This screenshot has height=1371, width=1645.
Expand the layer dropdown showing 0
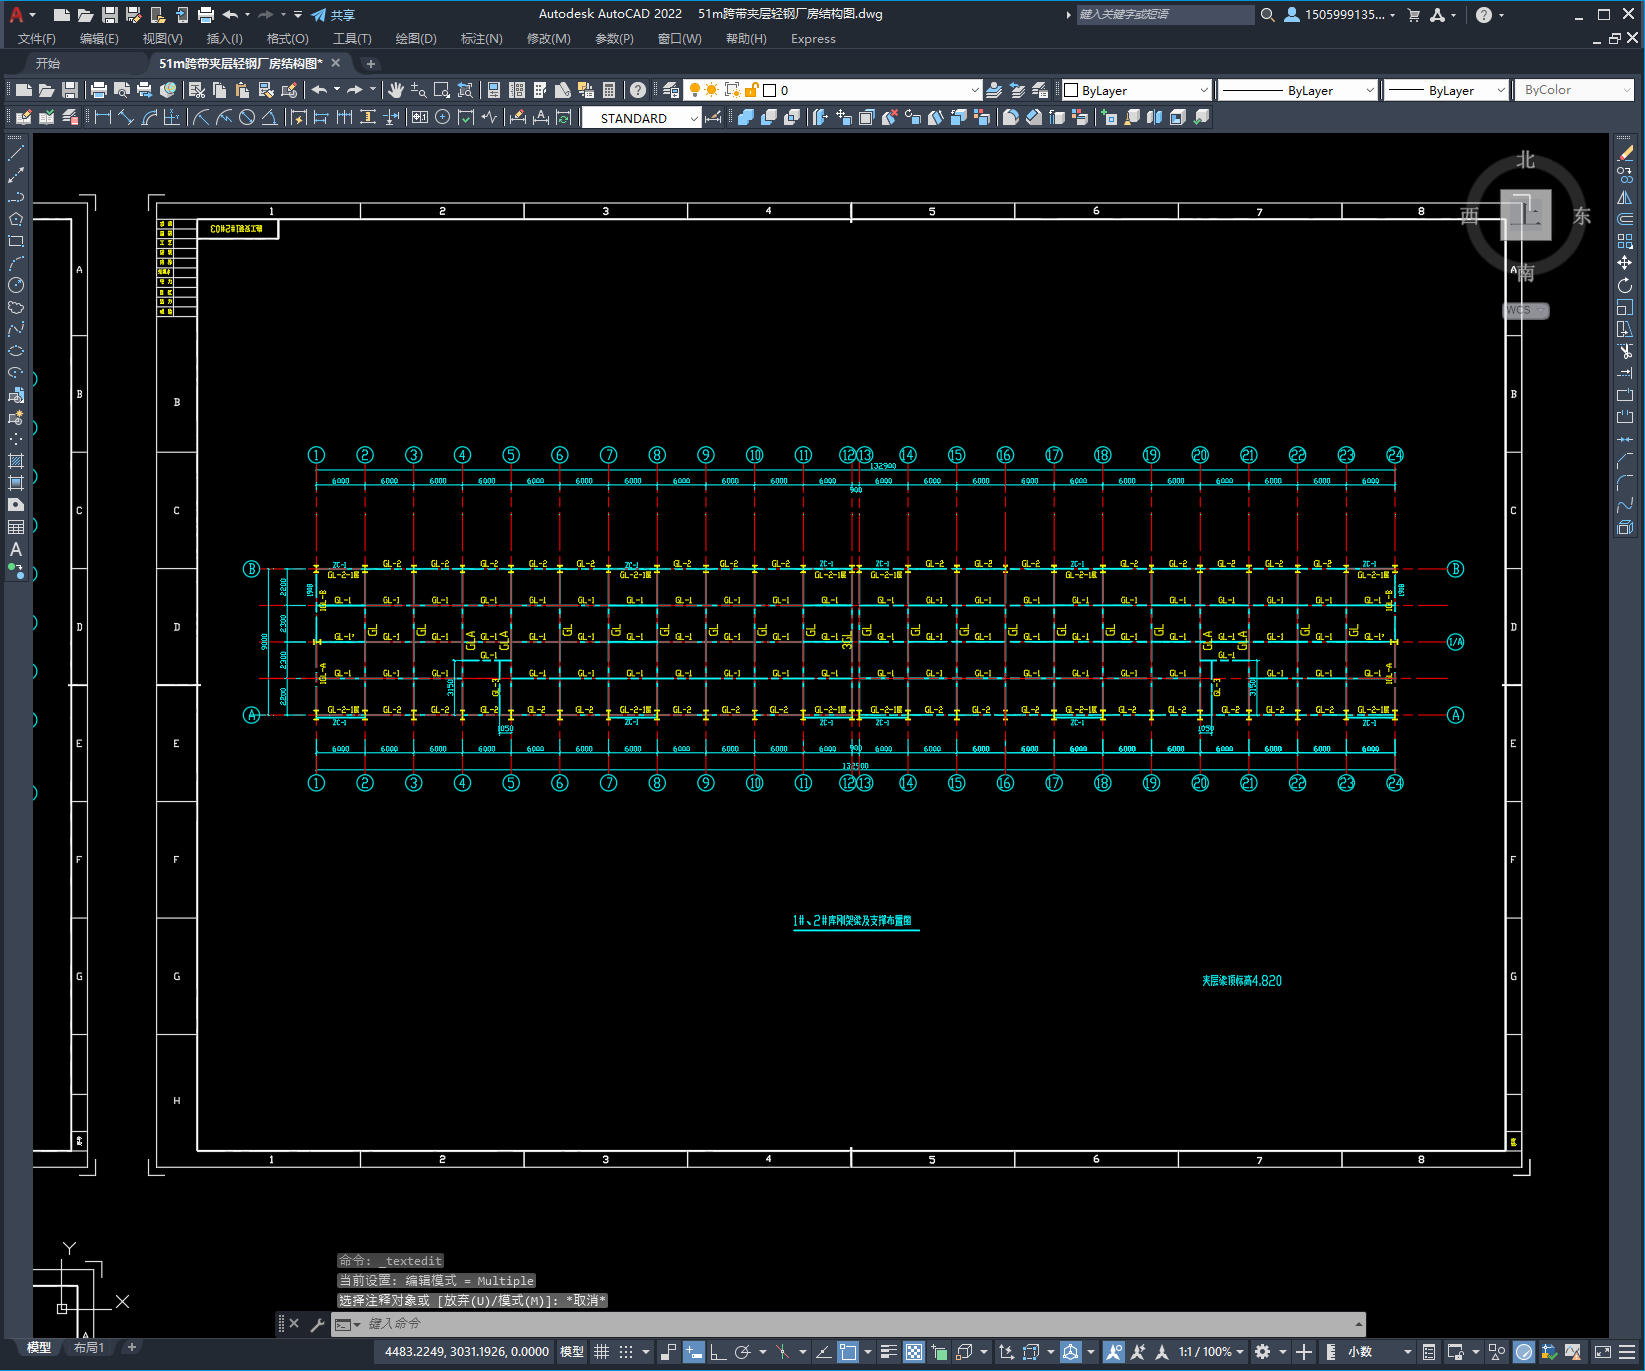point(974,90)
